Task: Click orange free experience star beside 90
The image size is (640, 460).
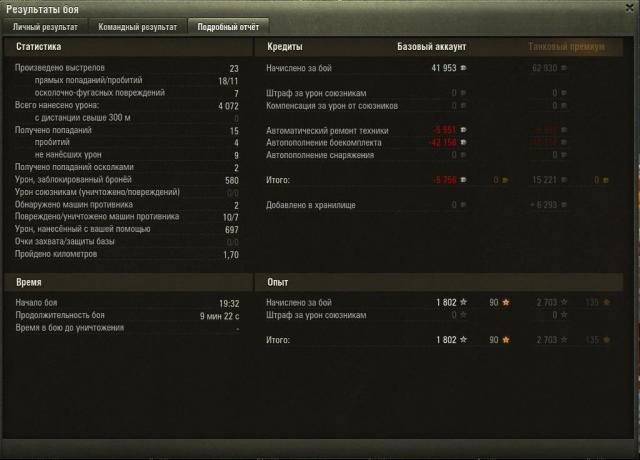Action: coord(506,302)
